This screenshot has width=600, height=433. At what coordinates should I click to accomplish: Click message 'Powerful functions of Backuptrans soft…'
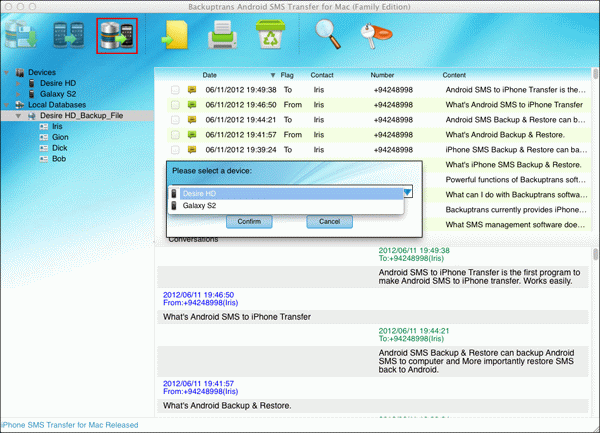(515, 180)
